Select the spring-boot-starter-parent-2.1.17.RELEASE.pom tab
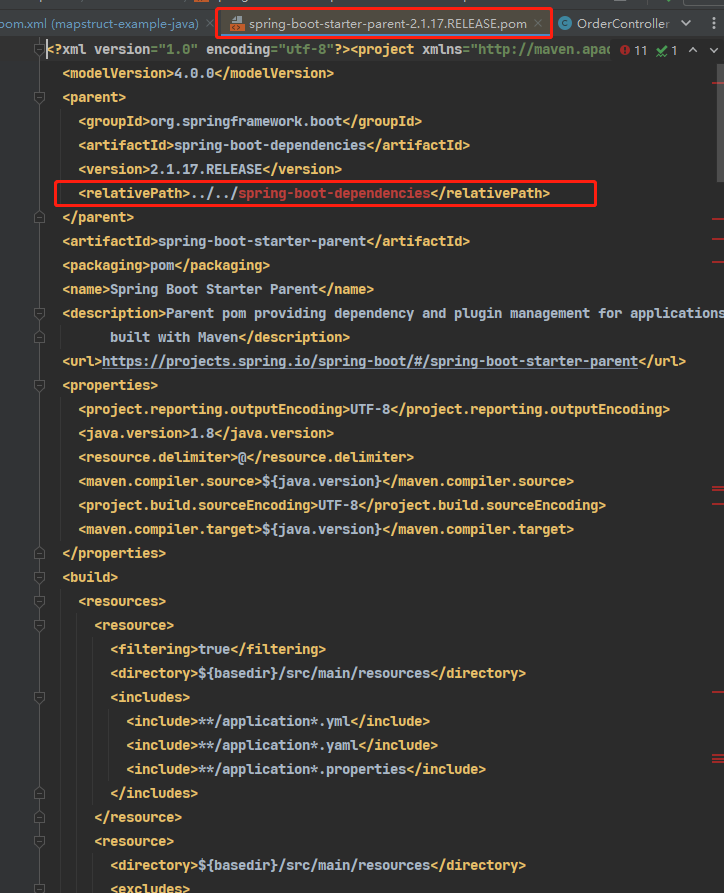This screenshot has height=893, width=724. [x=388, y=23]
